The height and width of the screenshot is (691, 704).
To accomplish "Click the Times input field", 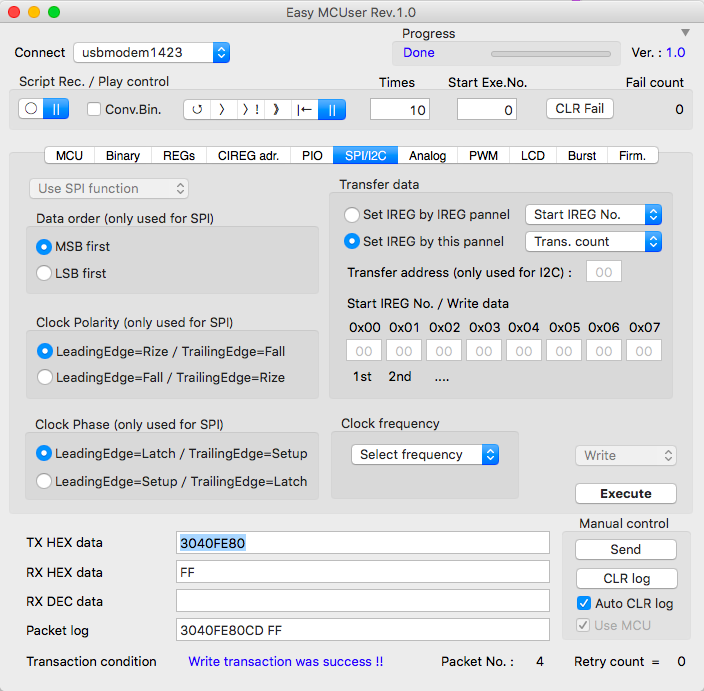I will [x=400, y=109].
